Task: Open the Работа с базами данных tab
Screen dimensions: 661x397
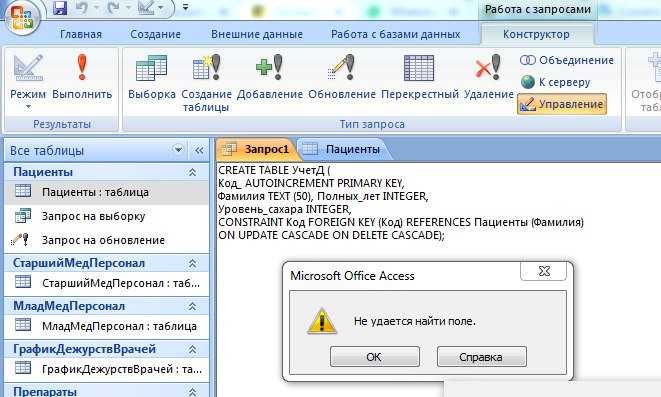Action: click(395, 34)
